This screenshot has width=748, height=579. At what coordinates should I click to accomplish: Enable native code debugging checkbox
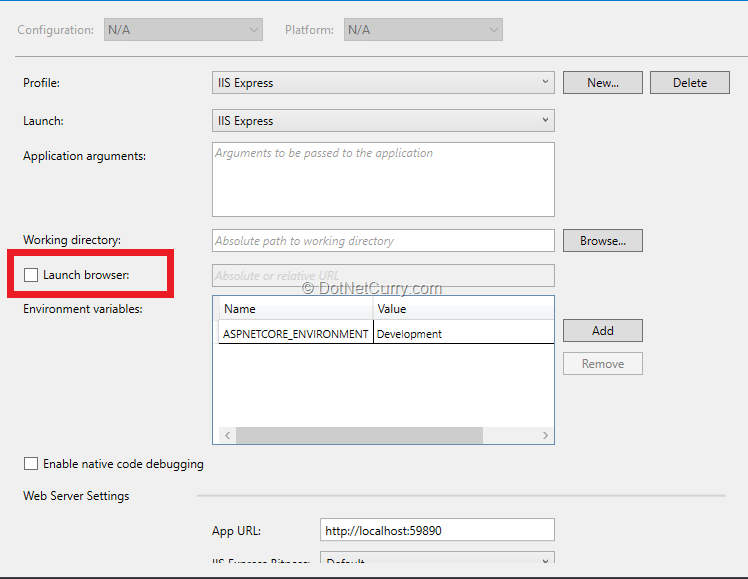tap(31, 464)
